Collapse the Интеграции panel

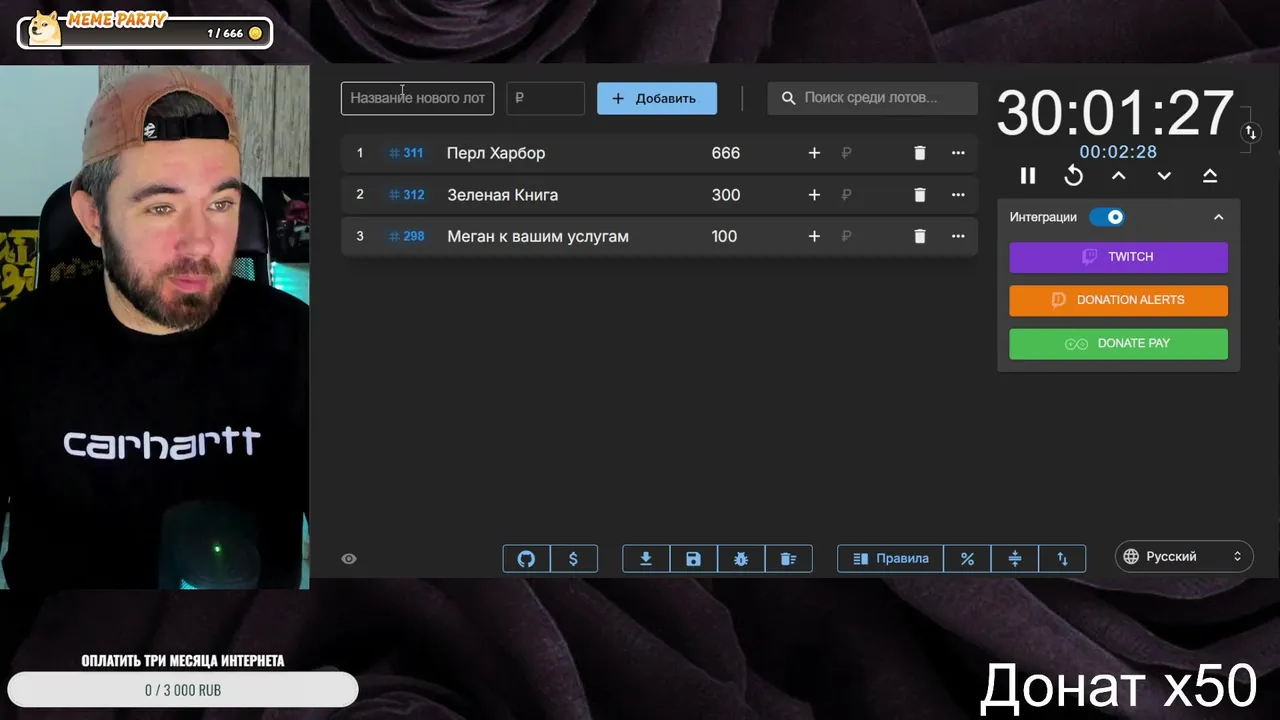(x=1218, y=217)
